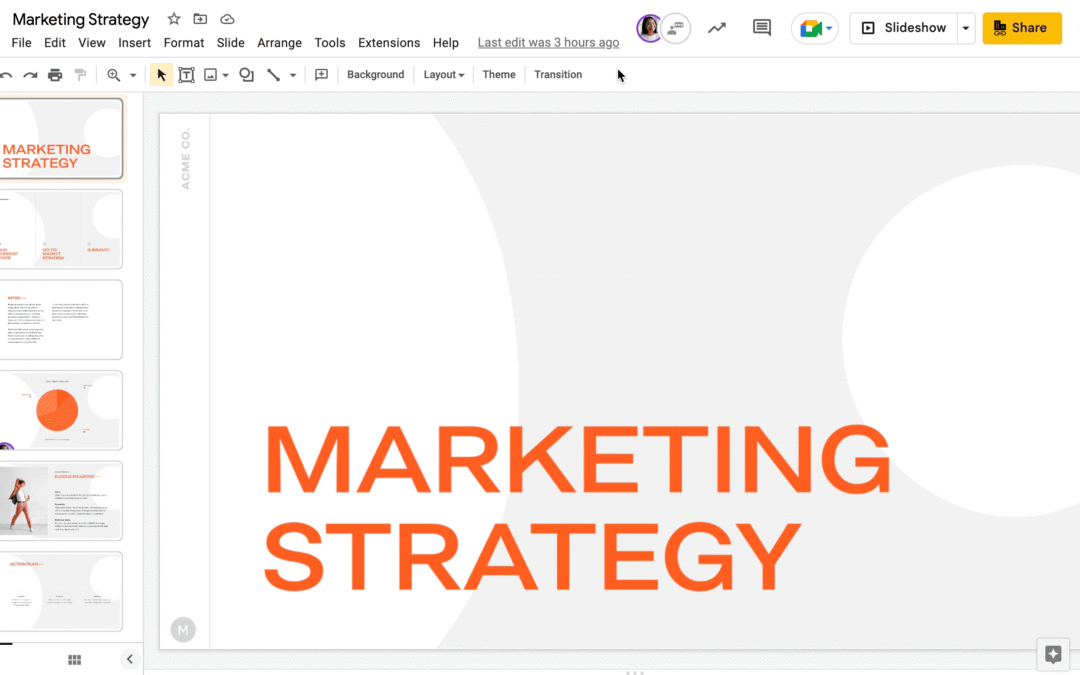Click the Move to folder icon
Screen dimensions: 1080x675
[200, 19]
